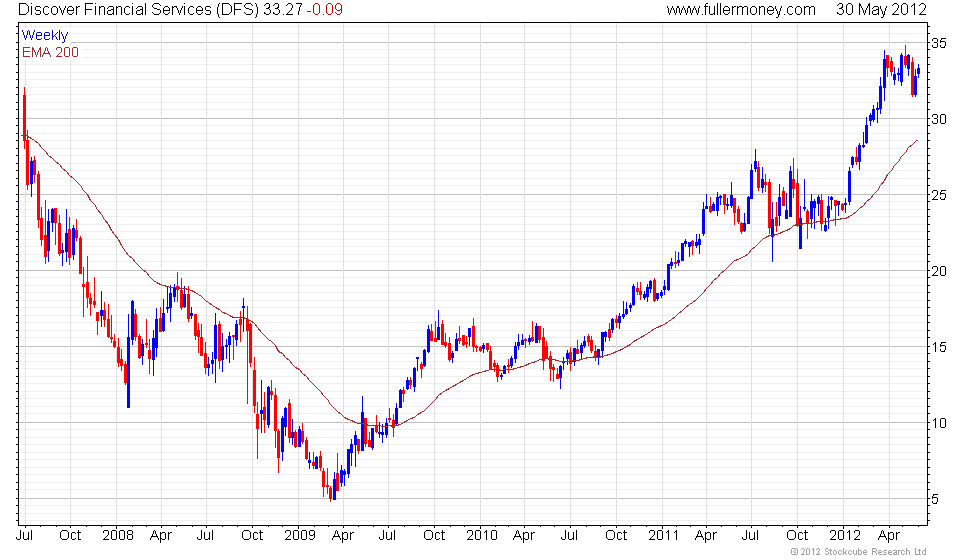Click the '© 2012 Stockcube Research Ltd' copyright text
The image size is (980, 560).
[859, 552]
